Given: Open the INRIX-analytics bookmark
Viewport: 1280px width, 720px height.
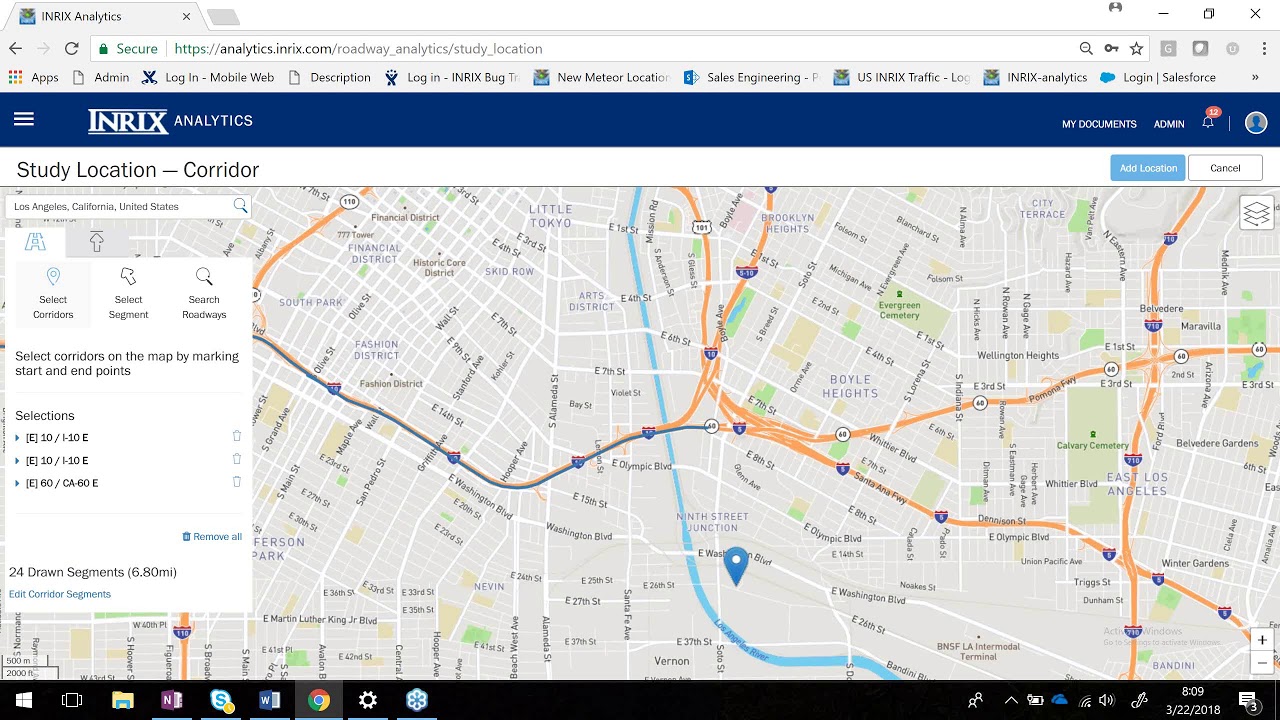Looking at the screenshot, I should click(x=1035, y=77).
